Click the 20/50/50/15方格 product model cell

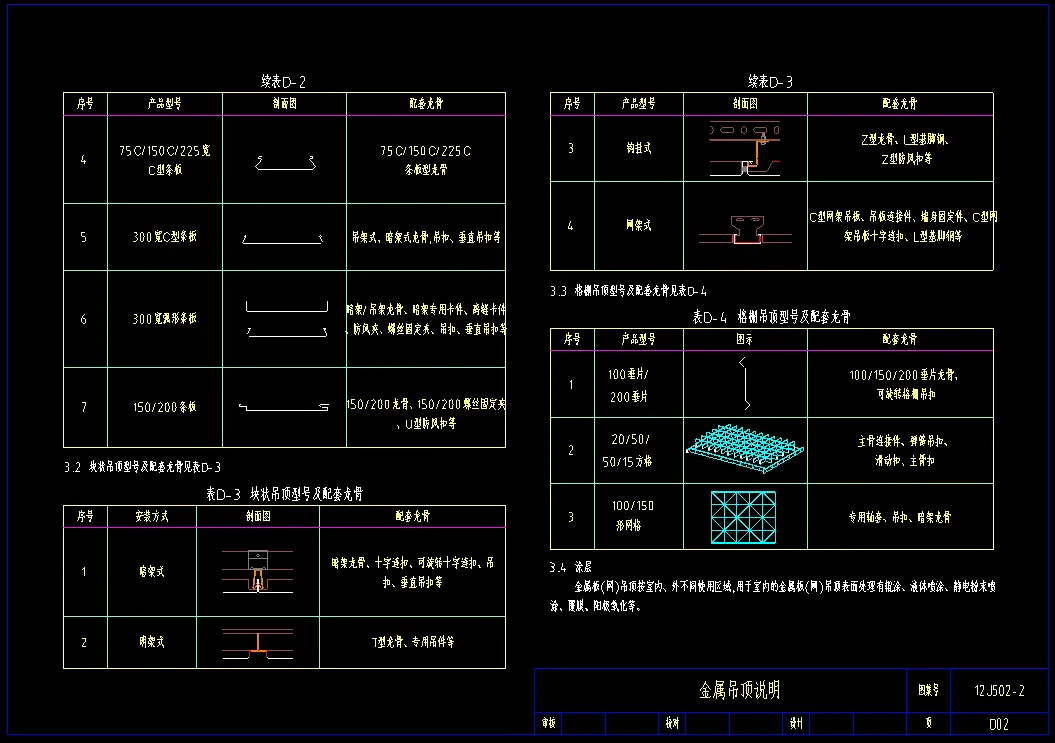pyautogui.click(x=627, y=450)
